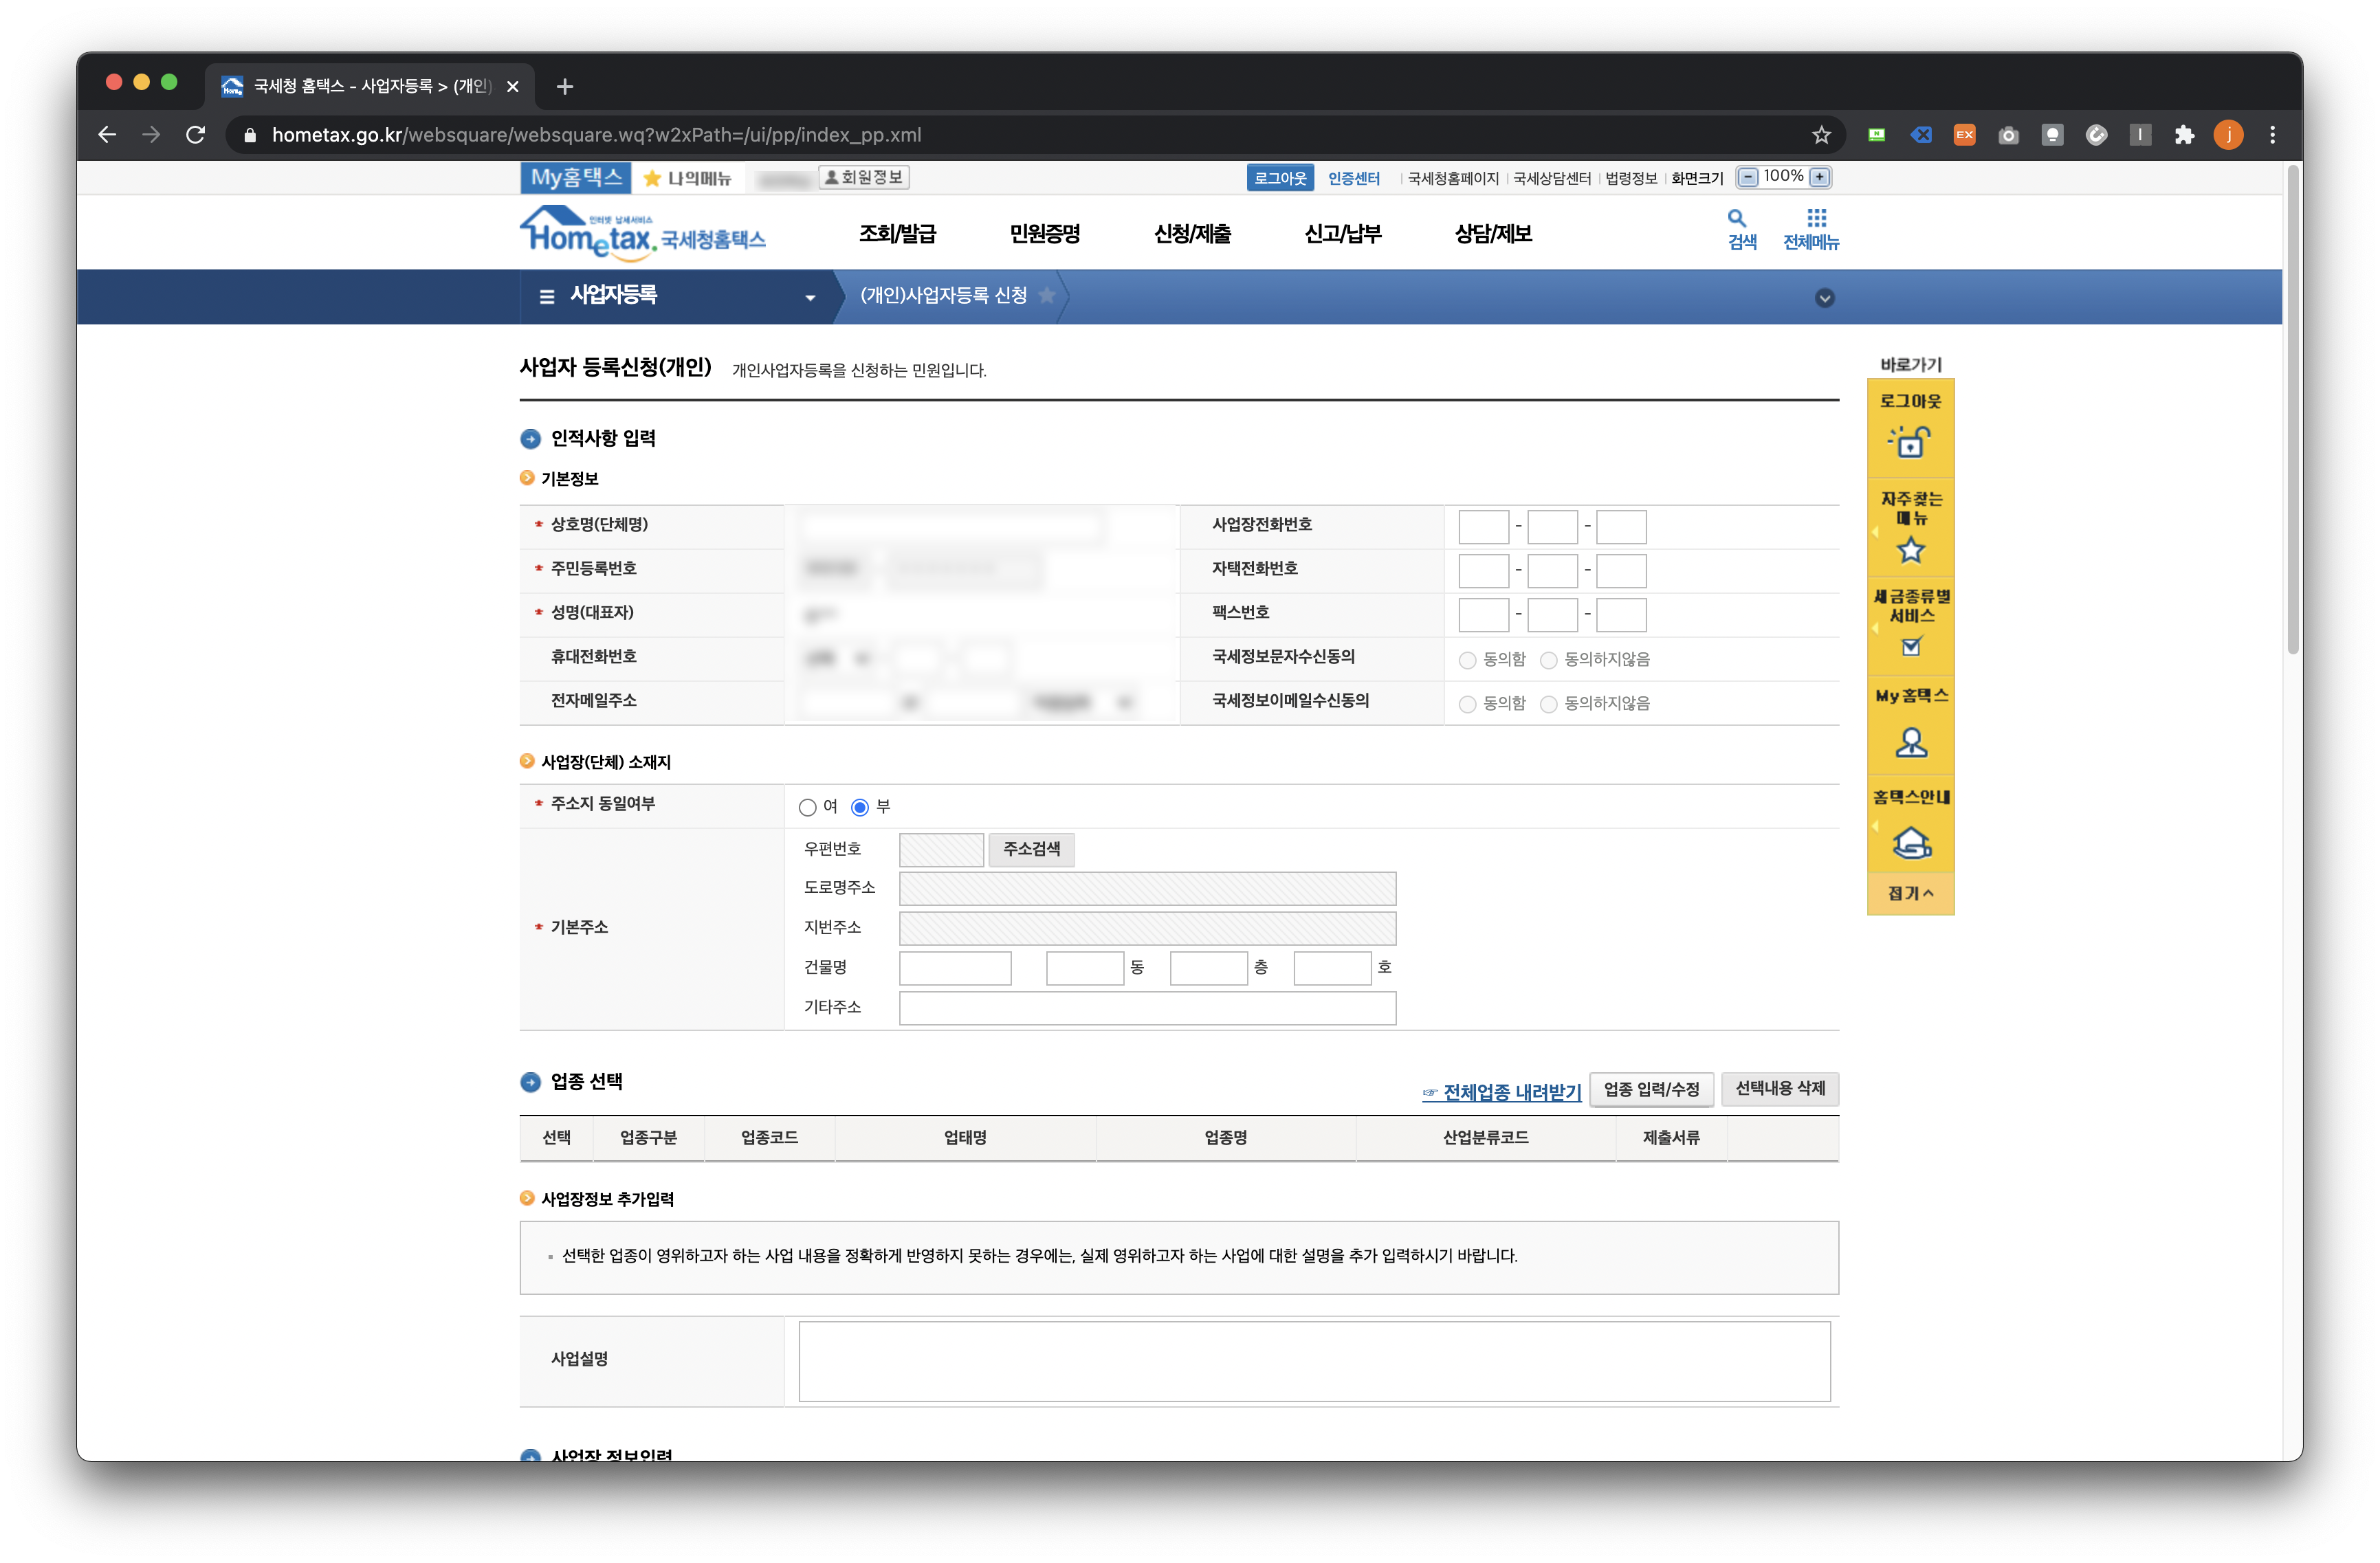Open 국세청홈페이지 link
The height and width of the screenshot is (1563, 2380).
(x=1452, y=178)
